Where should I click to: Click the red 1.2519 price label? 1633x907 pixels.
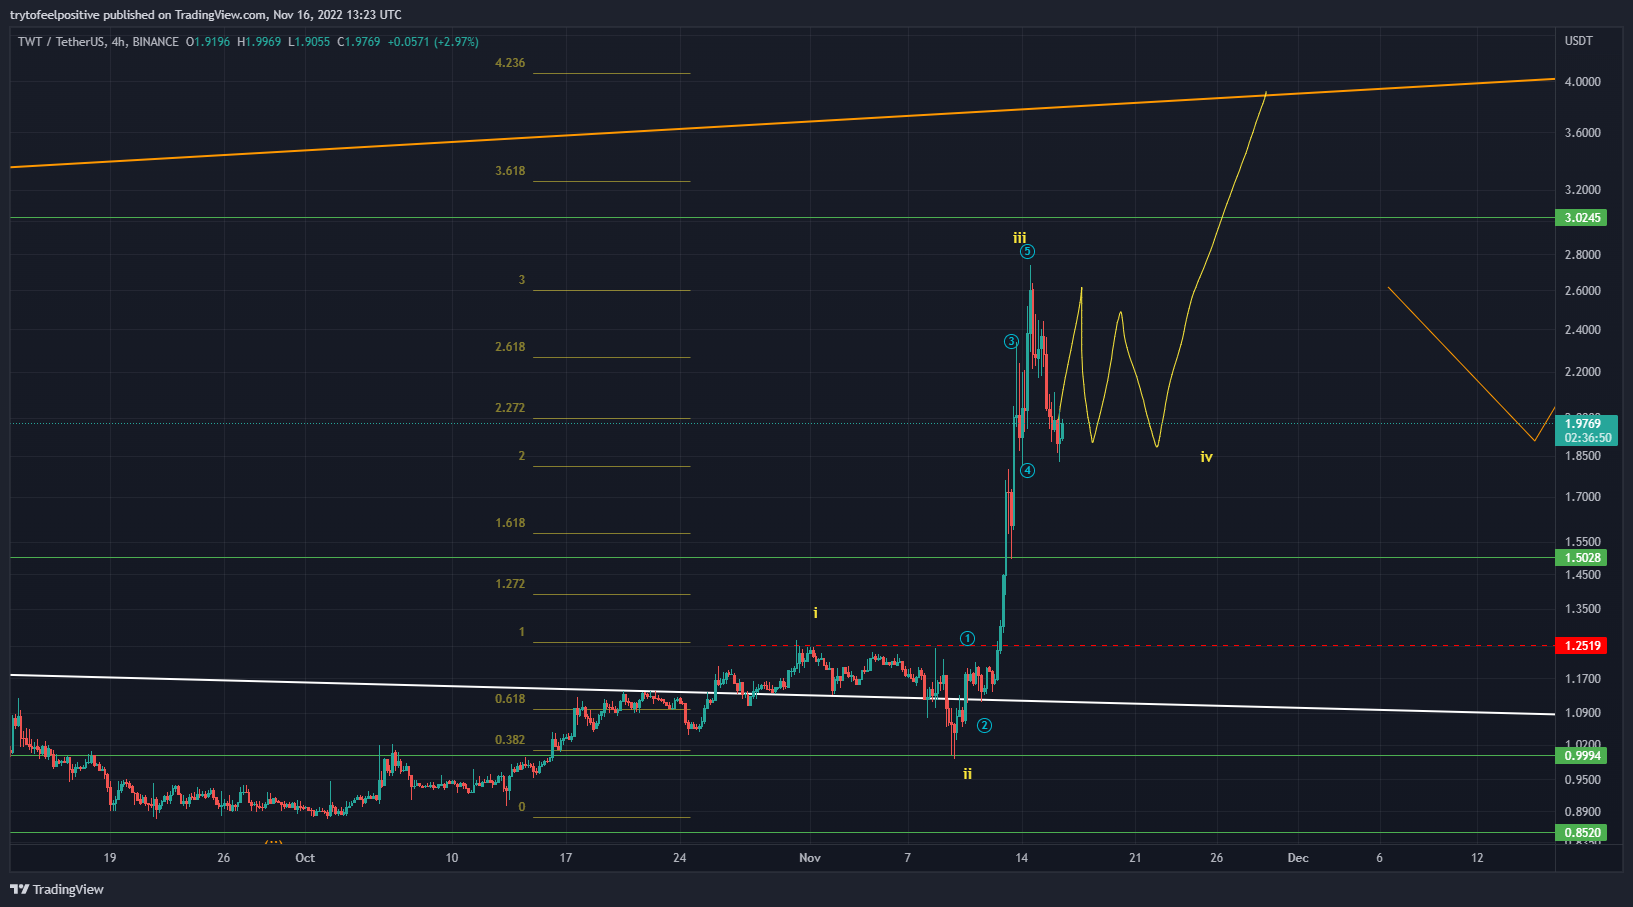click(1582, 646)
